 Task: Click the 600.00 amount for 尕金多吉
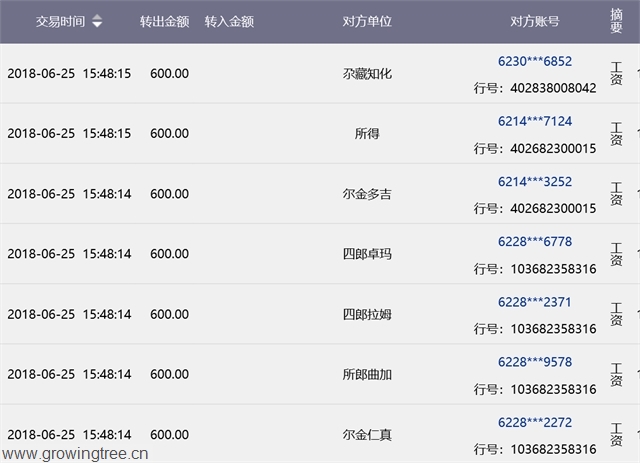tap(169, 194)
